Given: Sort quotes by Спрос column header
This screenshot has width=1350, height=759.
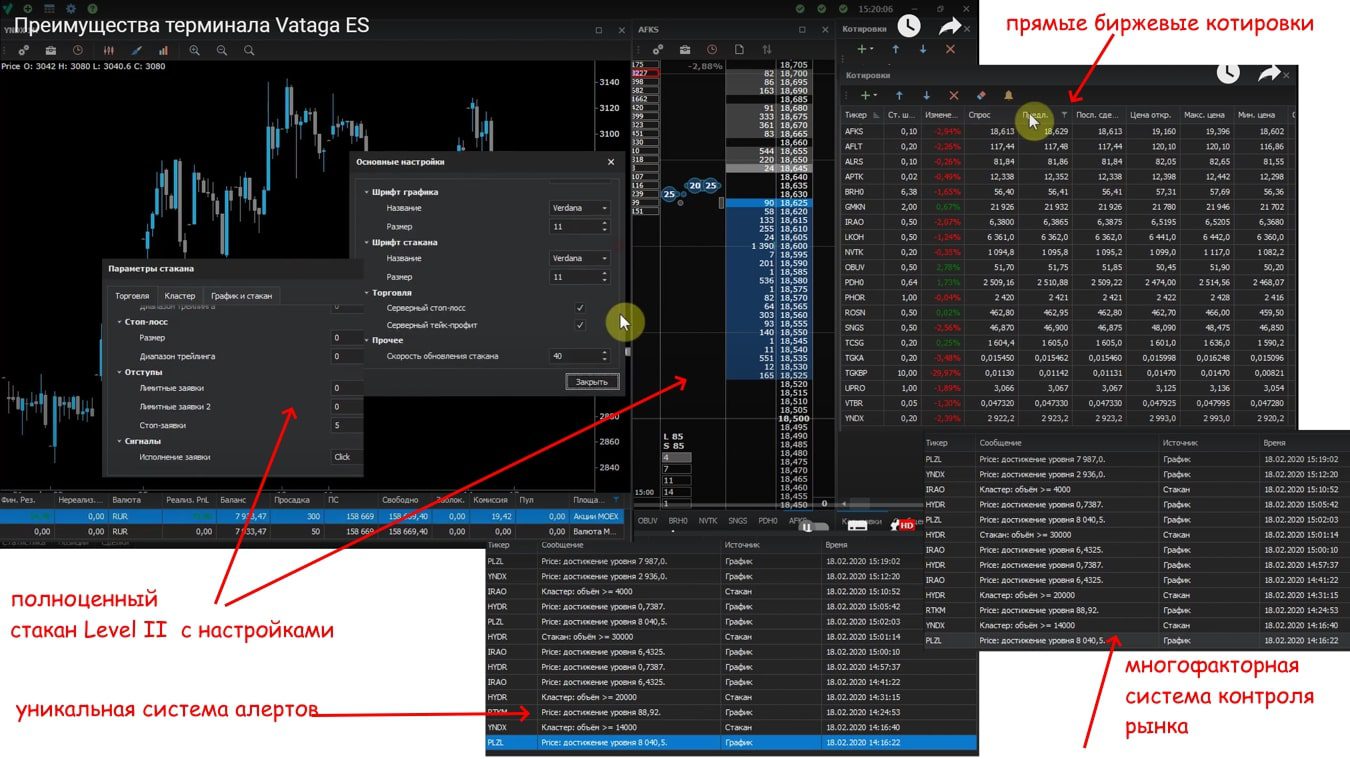Looking at the screenshot, I should 990,115.
